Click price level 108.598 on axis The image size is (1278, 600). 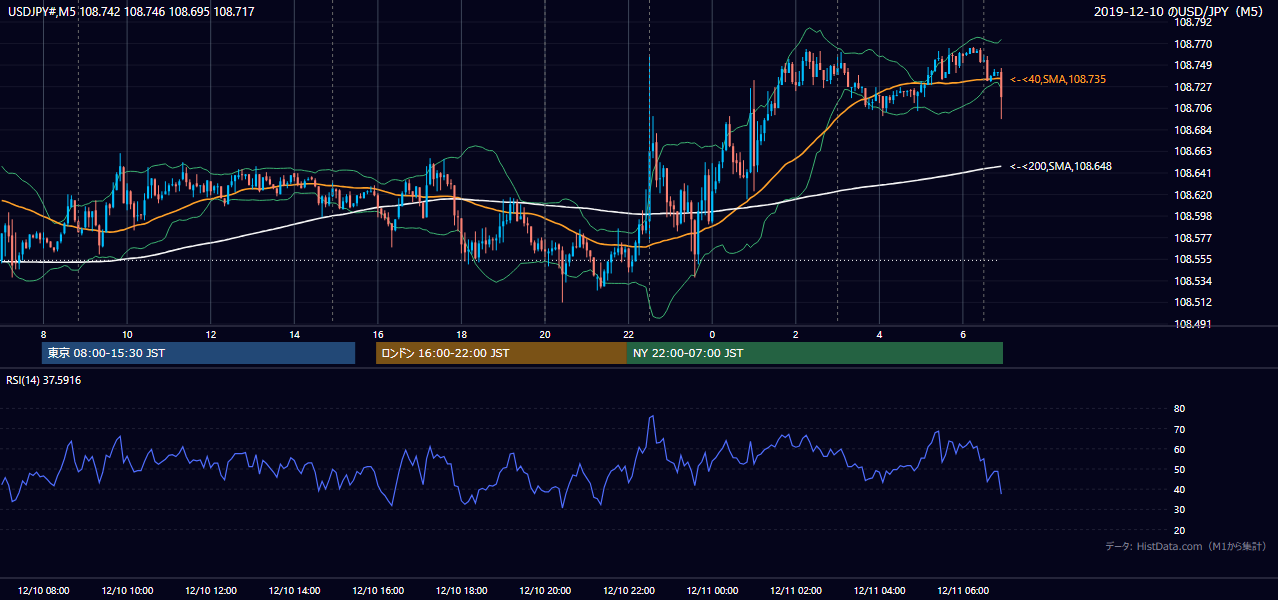tap(1192, 216)
